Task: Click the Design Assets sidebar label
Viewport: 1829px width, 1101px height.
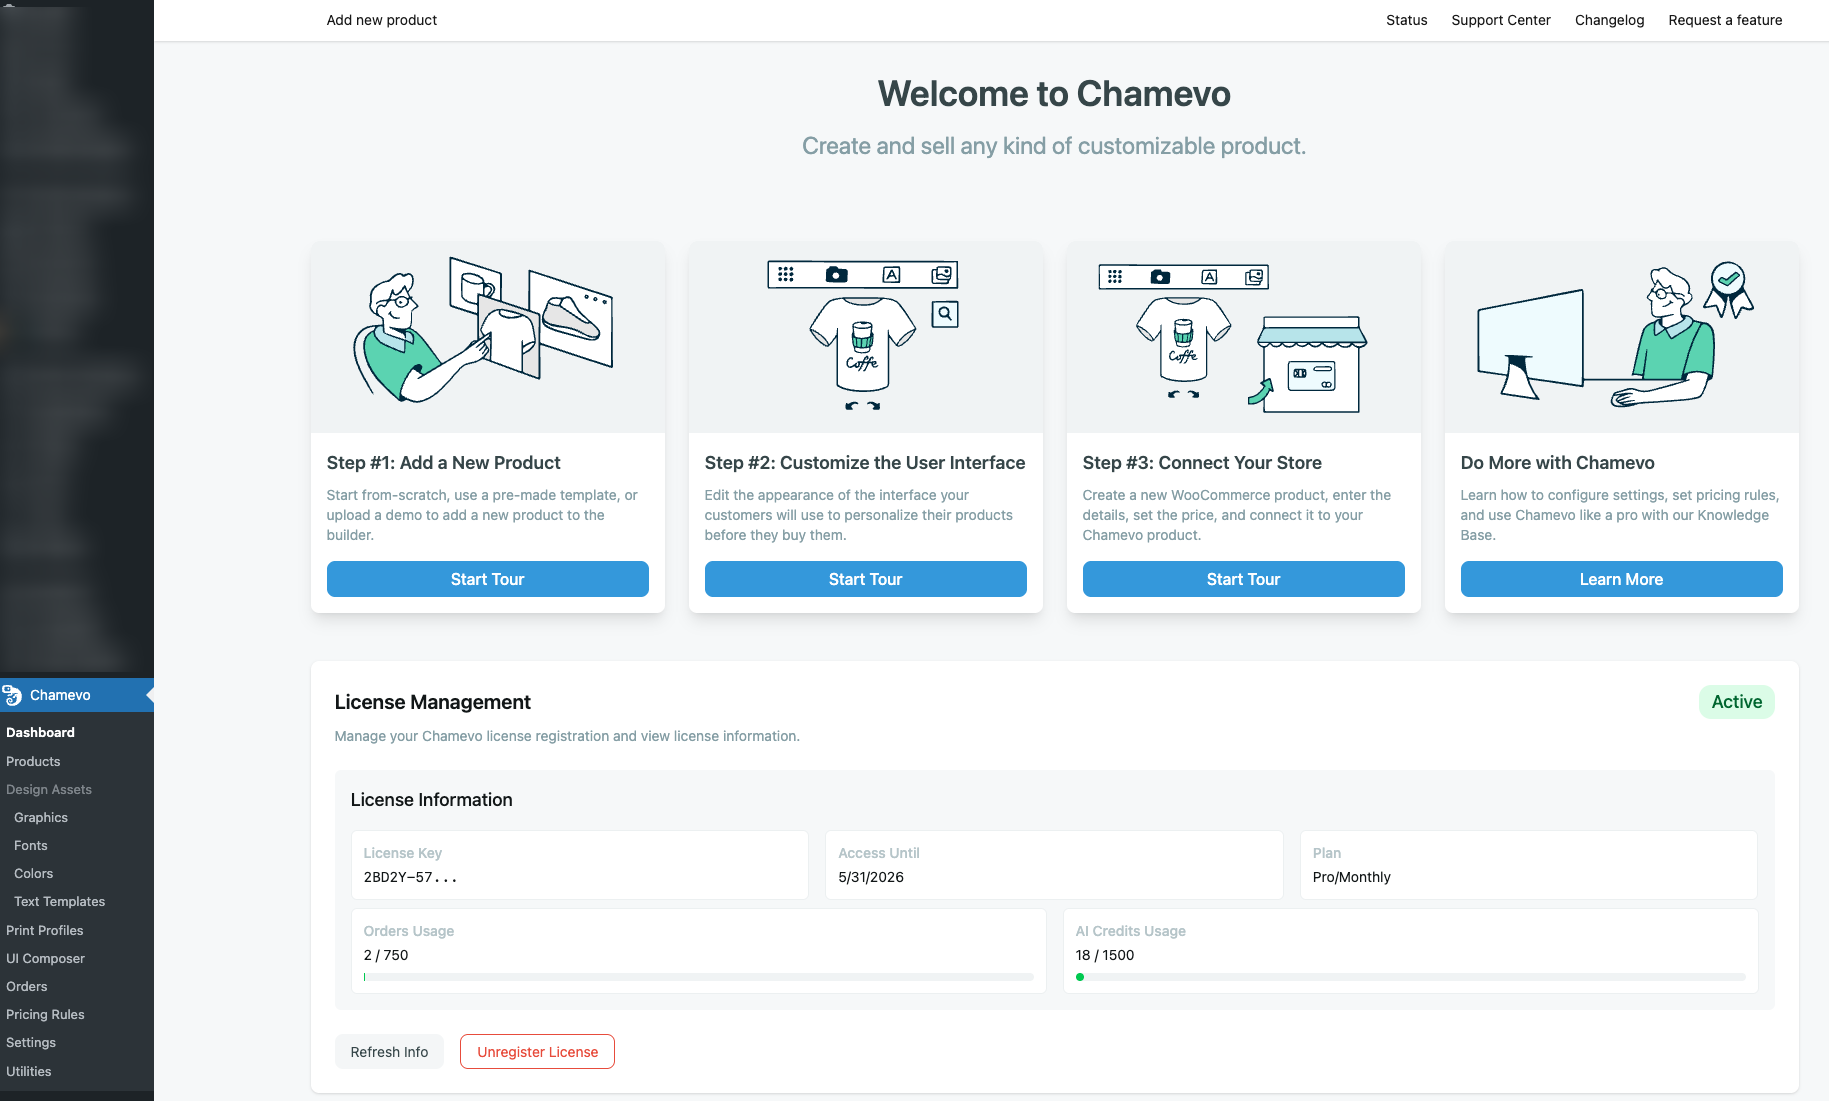Action: 49,789
